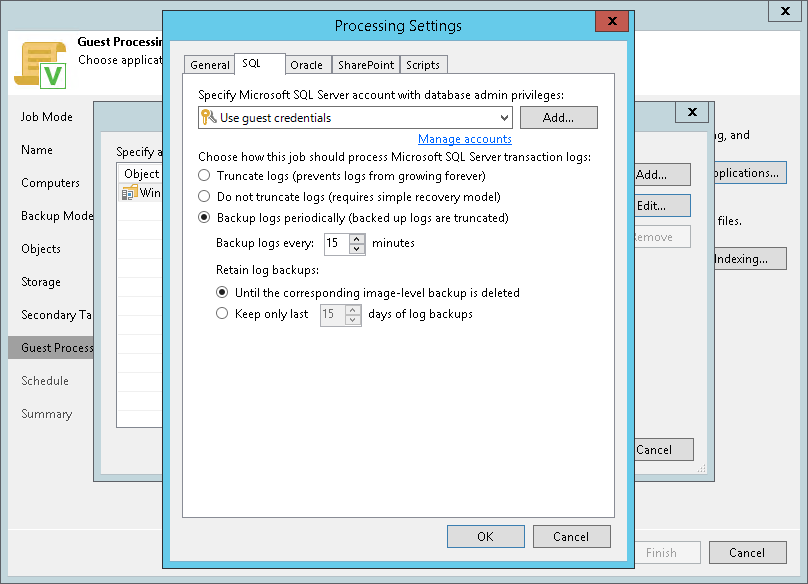Go to the Schedule wizard step
Viewport: 808px width, 584px height.
click(45, 381)
